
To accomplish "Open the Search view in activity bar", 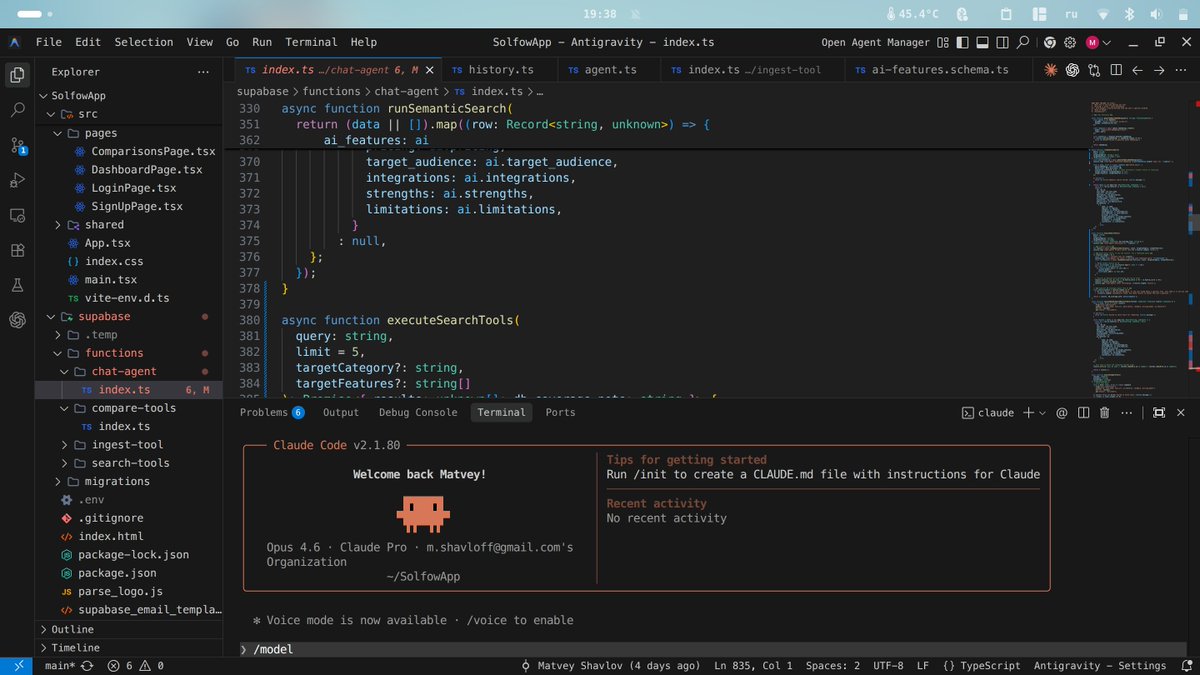I will (17, 110).
